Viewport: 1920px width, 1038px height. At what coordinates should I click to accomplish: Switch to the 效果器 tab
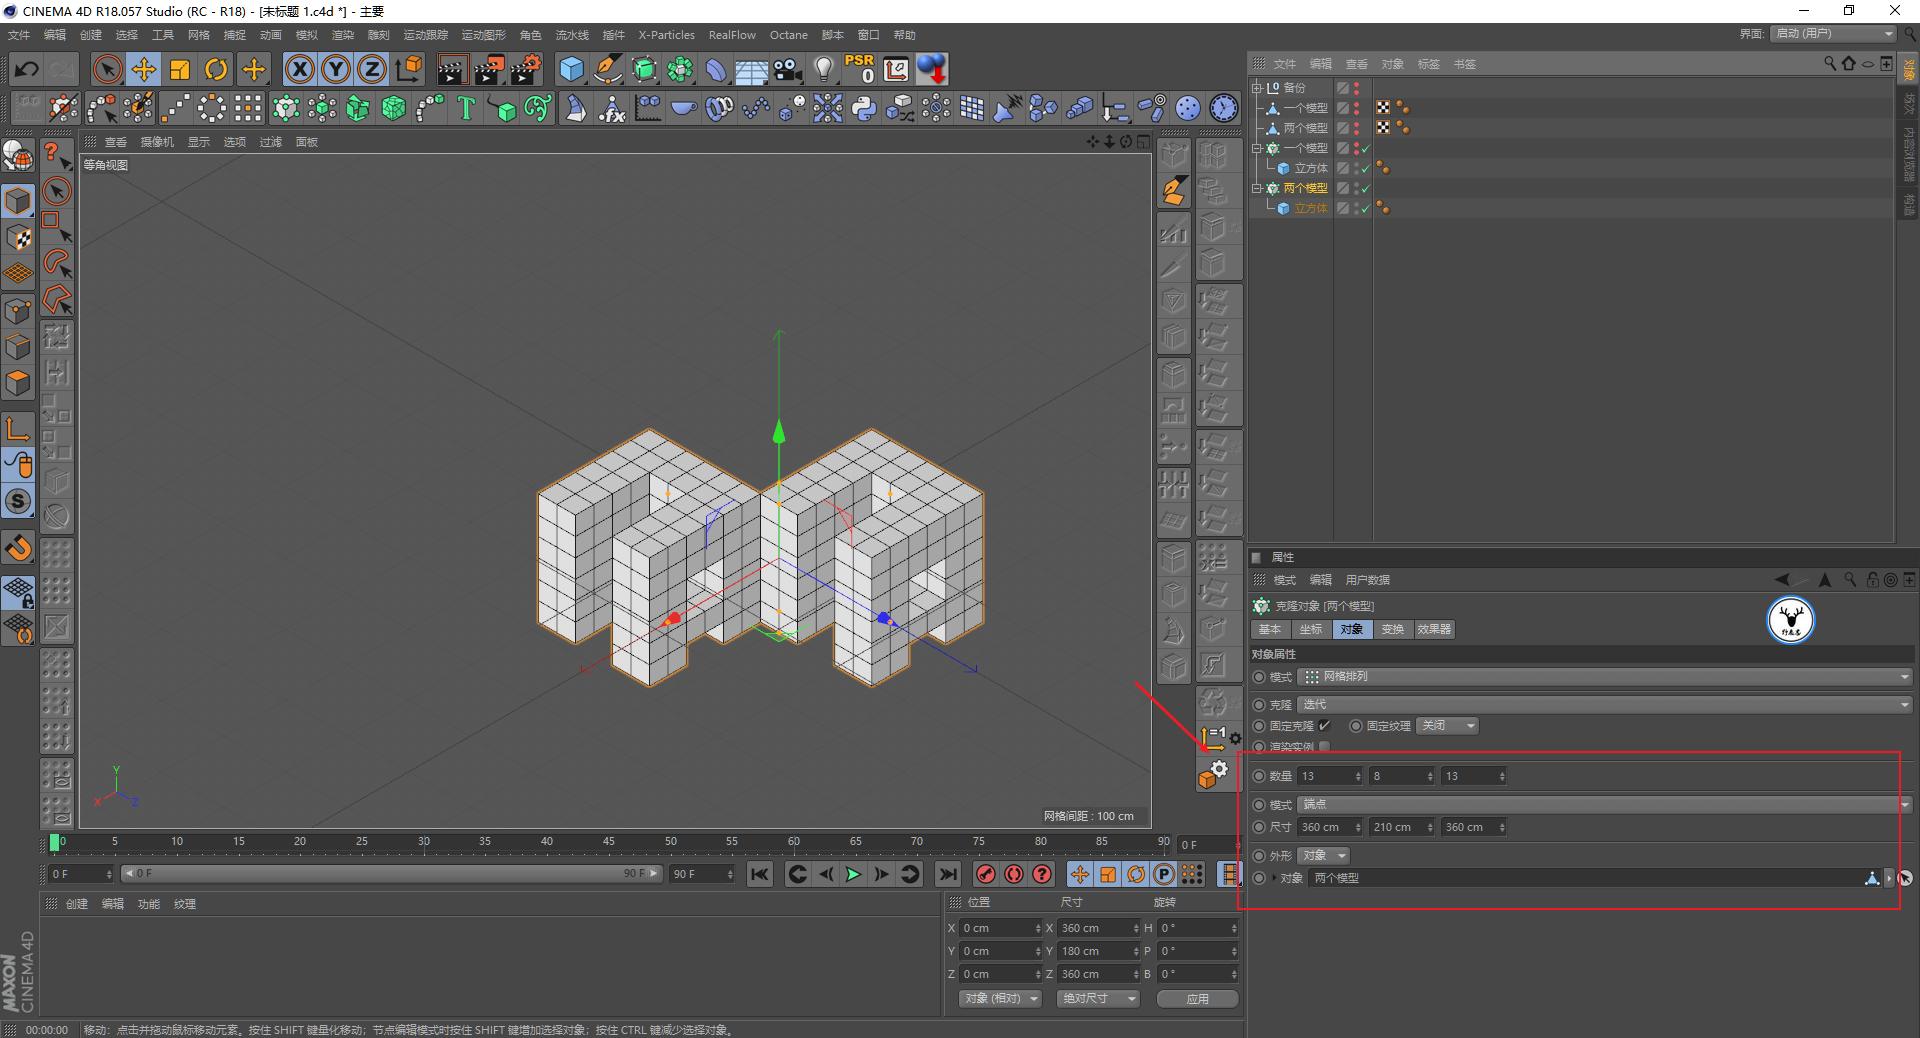[x=1433, y=630]
